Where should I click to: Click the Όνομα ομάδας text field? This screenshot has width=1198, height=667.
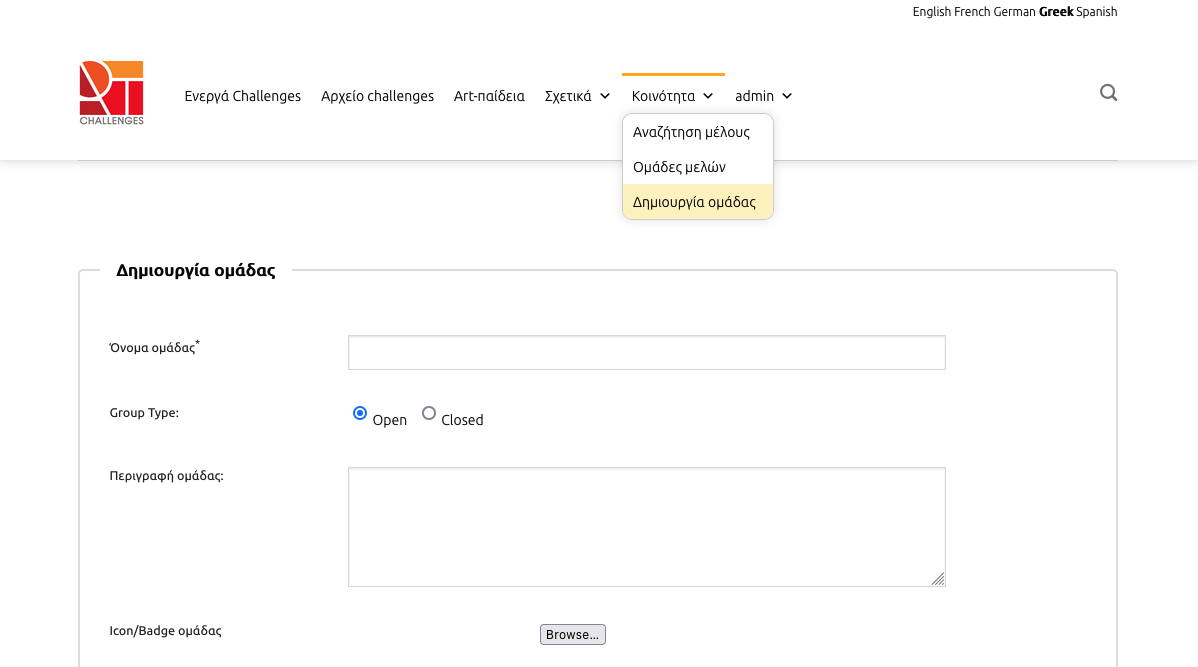[x=646, y=352]
